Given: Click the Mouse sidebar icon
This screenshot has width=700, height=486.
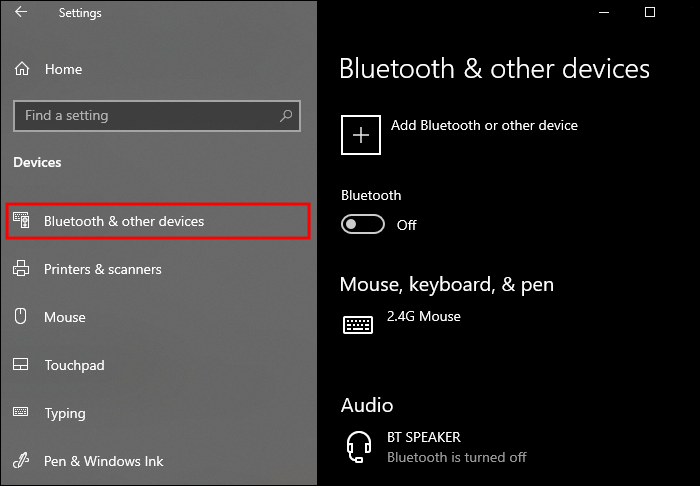Looking at the screenshot, I should tap(21, 317).
